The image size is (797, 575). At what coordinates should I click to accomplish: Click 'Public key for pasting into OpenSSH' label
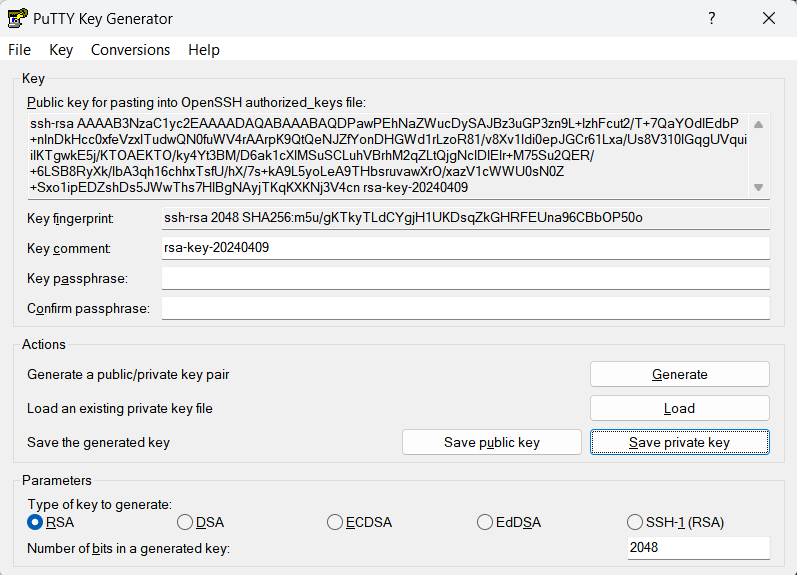click(x=196, y=103)
